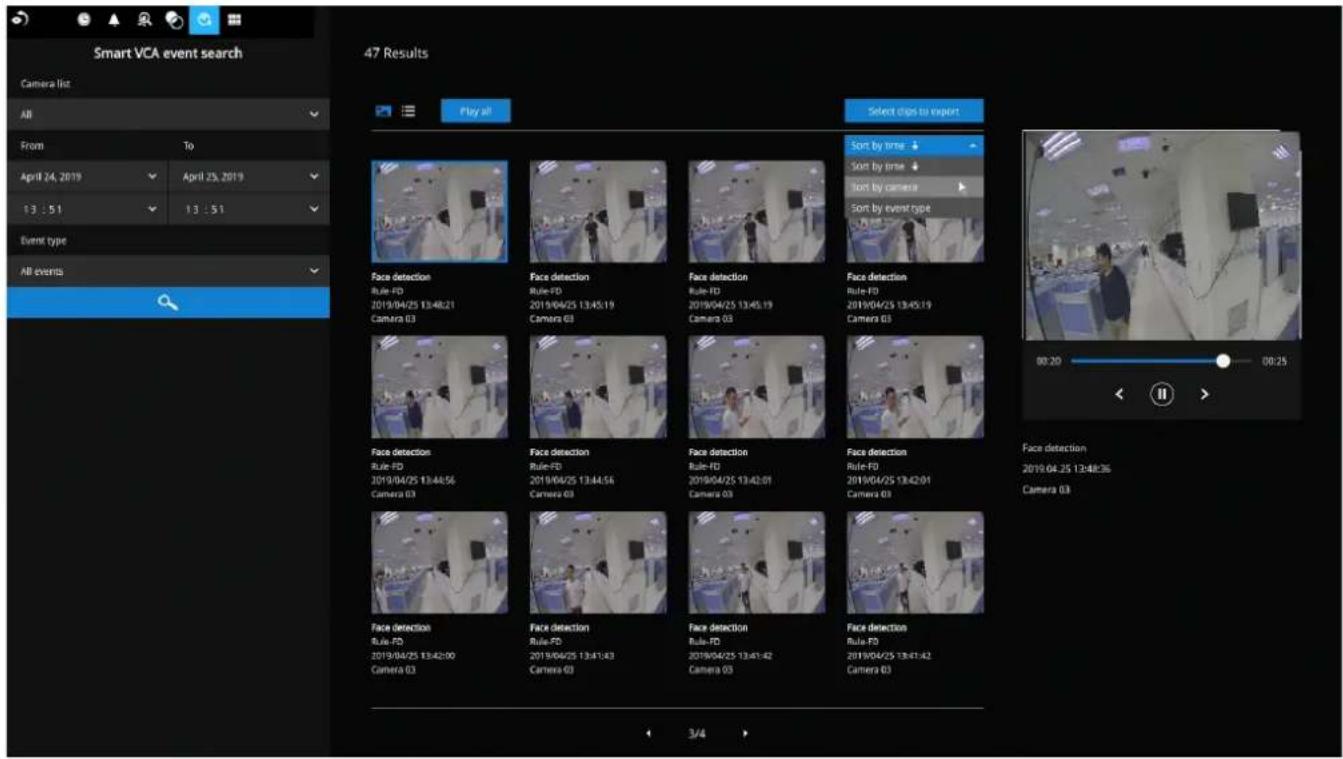Screen dimensions: 1343x759
Task: Collapse the Sort by time dropdown header
Action: (x=914, y=145)
